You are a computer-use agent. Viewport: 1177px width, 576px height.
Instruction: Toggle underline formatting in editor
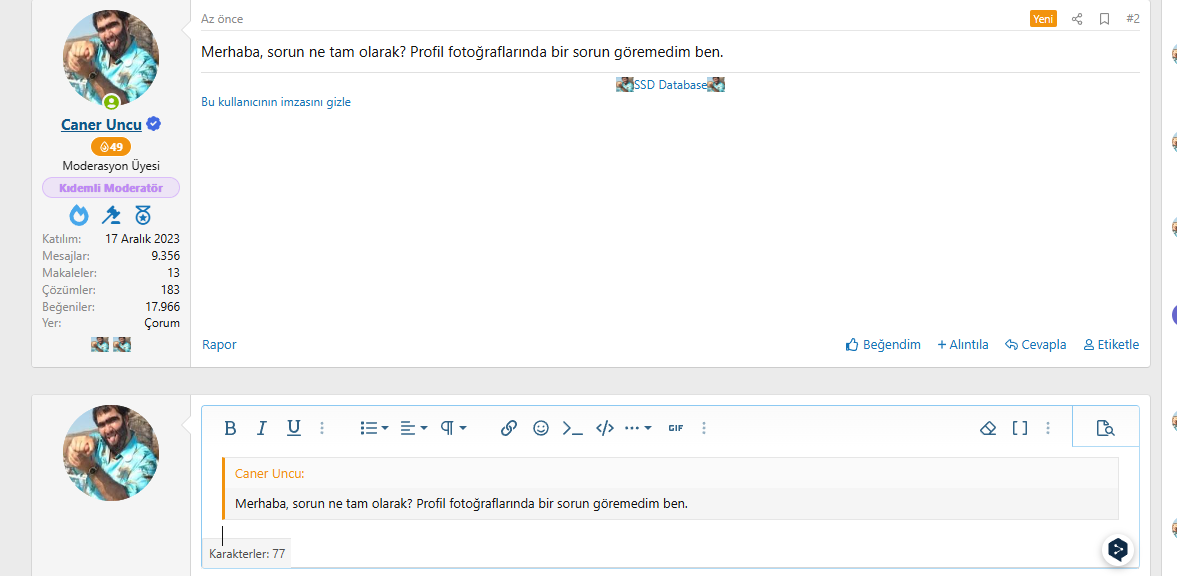293,428
